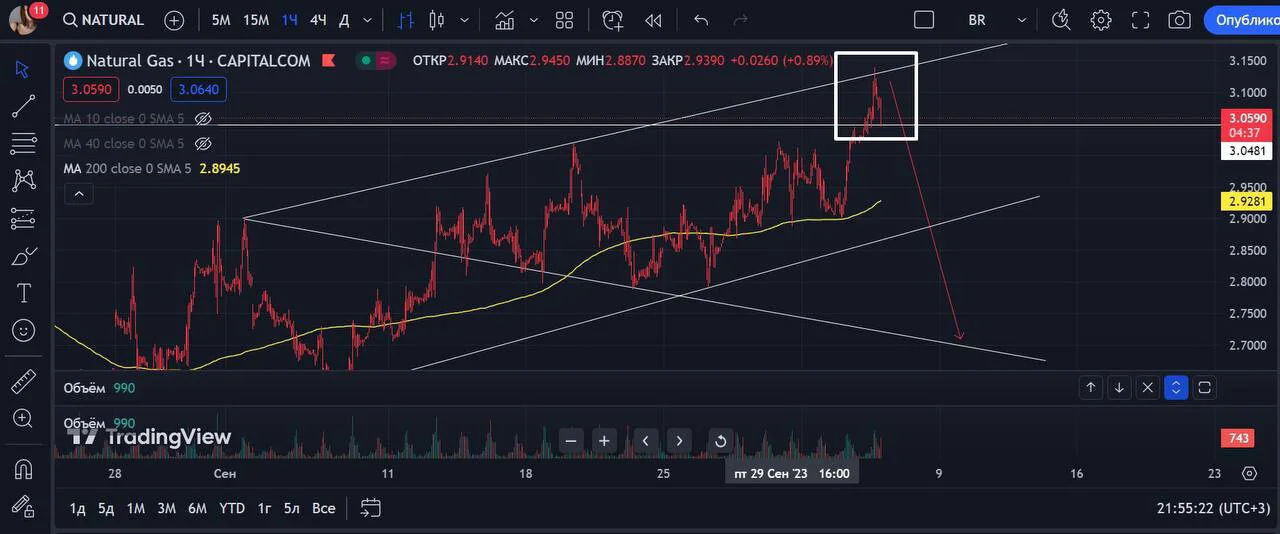Viewport: 1280px width, 534px height.
Task: Open chart settings gear
Action: pyautogui.click(x=1101, y=20)
